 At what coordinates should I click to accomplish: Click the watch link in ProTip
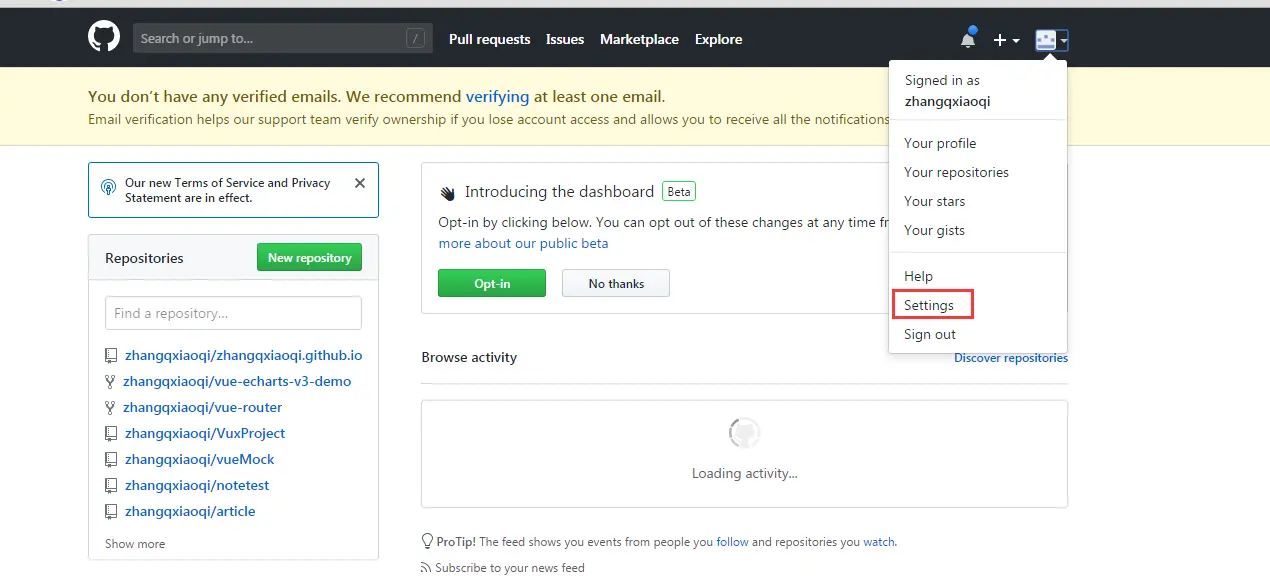coord(879,542)
